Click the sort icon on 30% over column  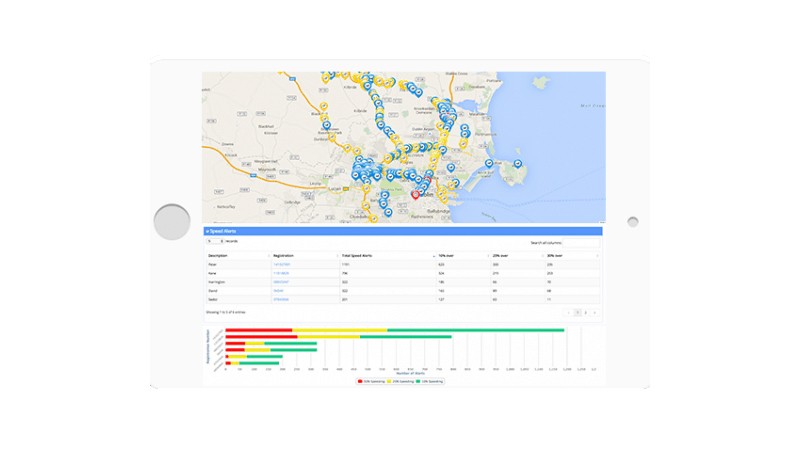[596, 256]
